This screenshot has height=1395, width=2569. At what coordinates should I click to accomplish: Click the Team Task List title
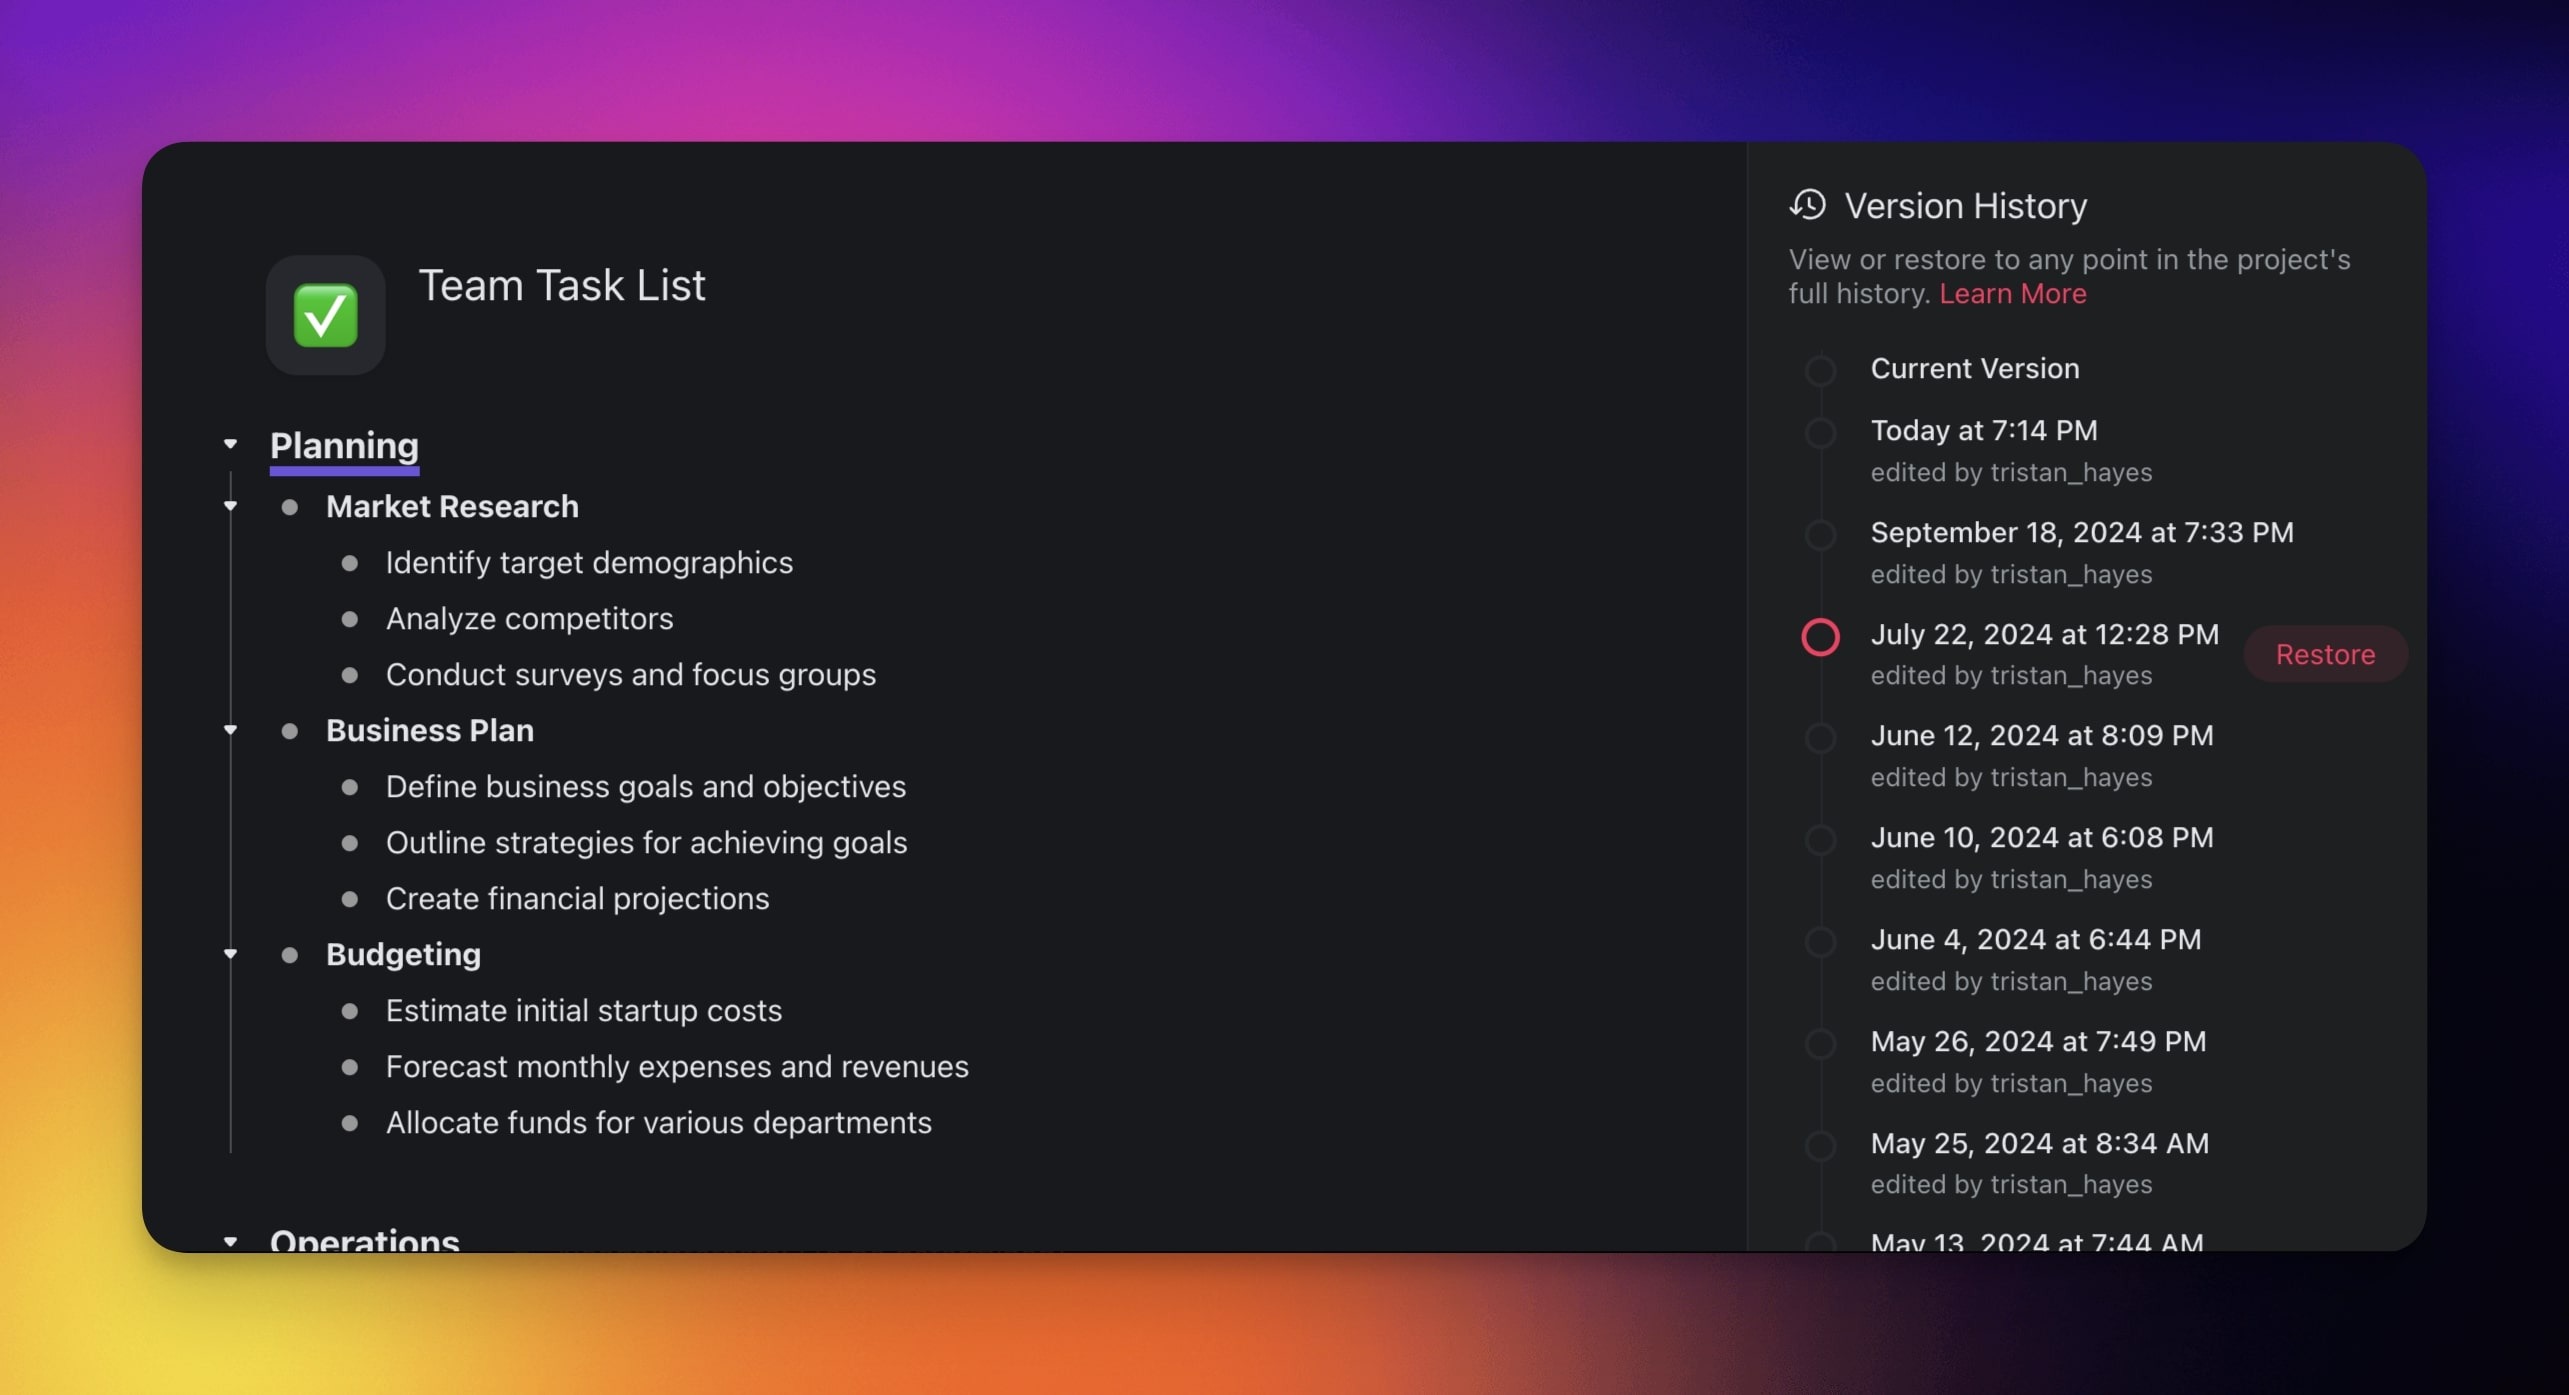click(561, 286)
